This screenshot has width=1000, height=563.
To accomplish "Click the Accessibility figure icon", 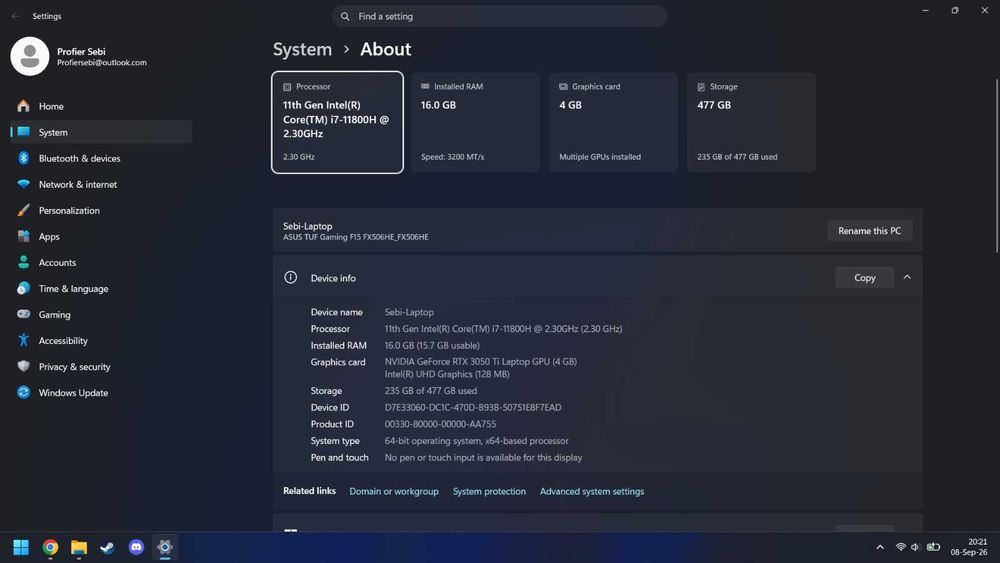I will pos(24,340).
